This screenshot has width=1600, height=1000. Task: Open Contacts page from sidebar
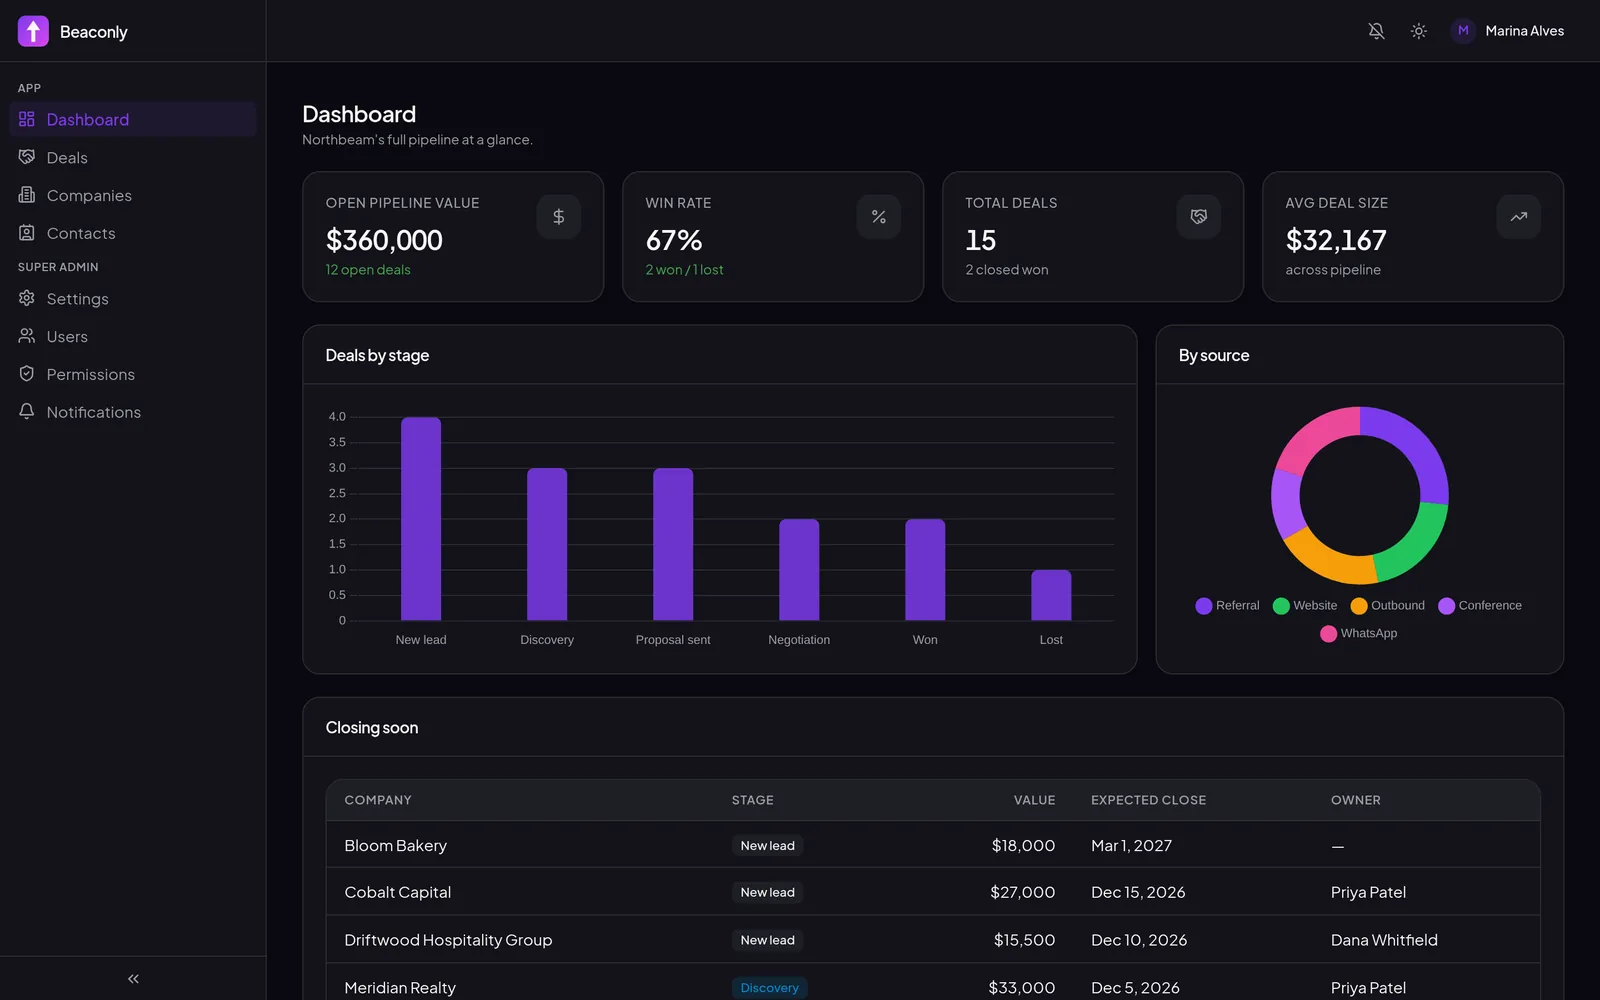click(x=133, y=234)
